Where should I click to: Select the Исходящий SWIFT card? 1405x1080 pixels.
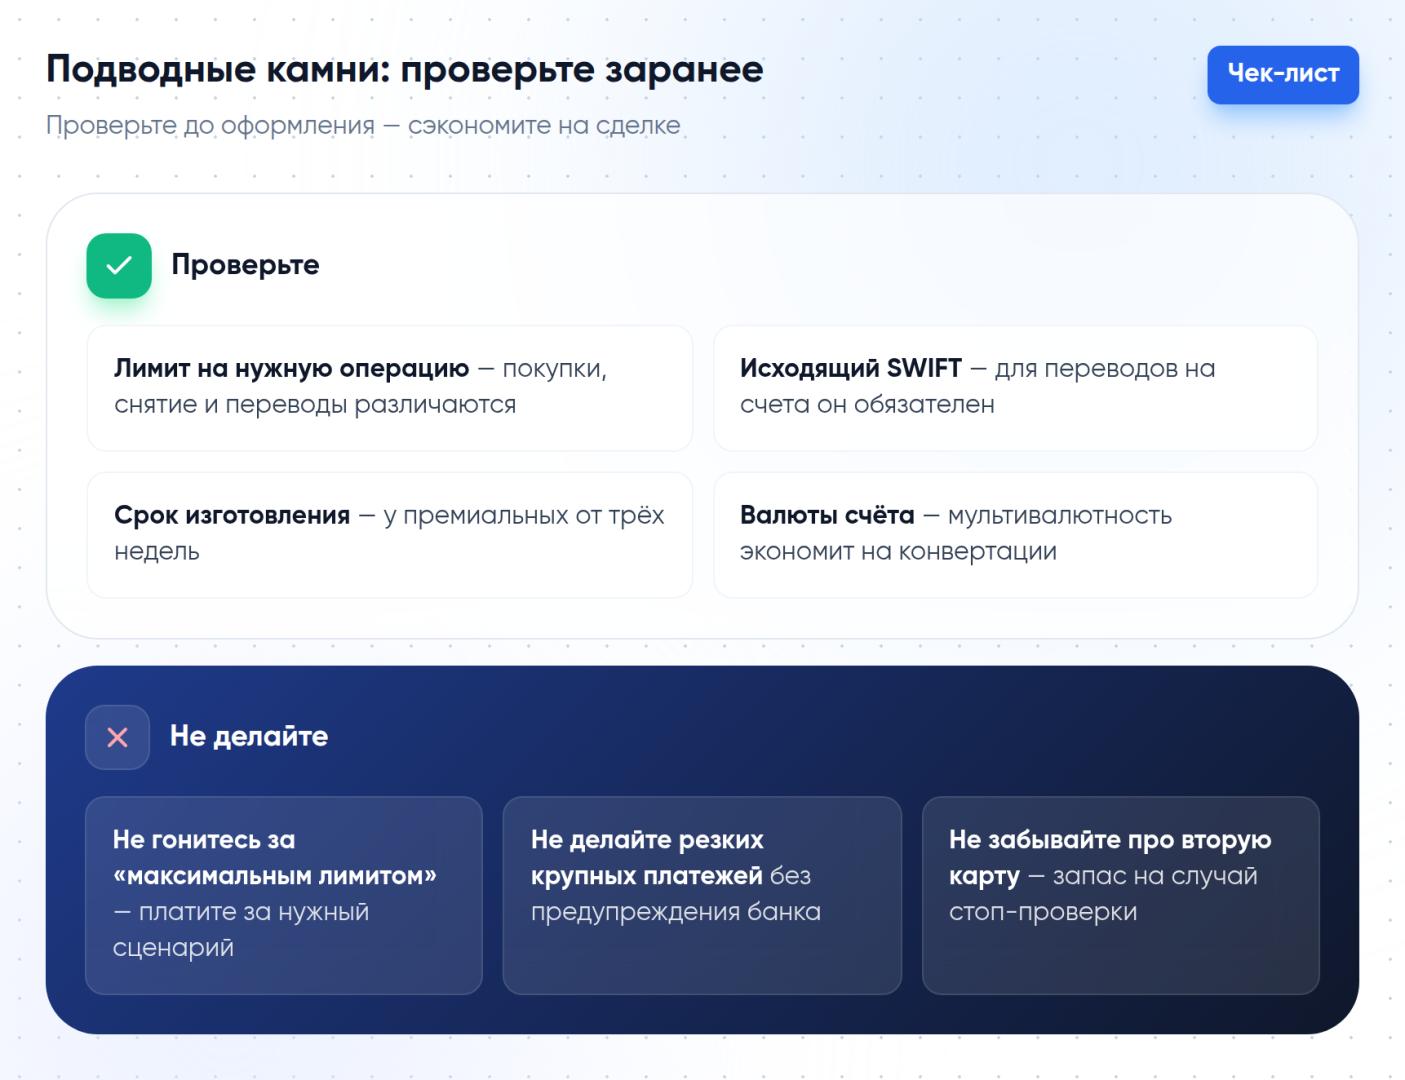pos(1015,388)
